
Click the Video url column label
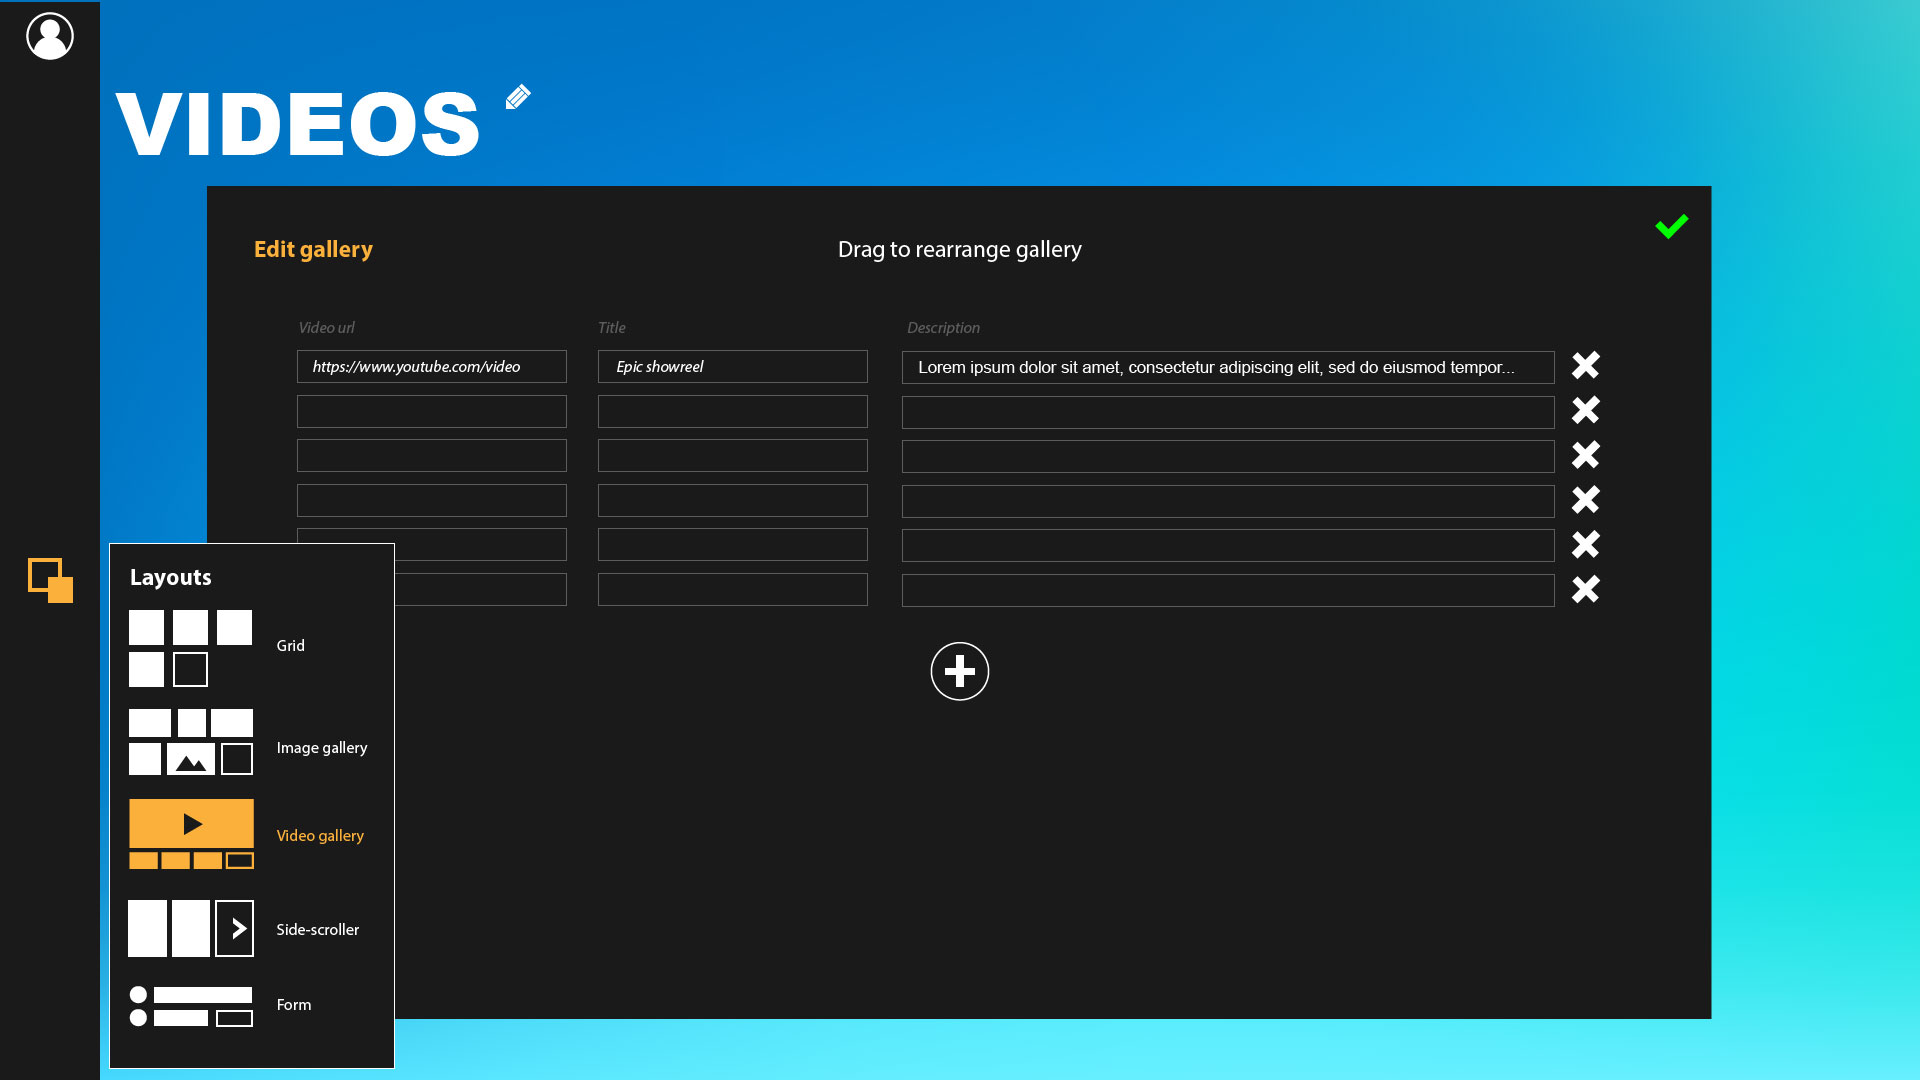(326, 328)
